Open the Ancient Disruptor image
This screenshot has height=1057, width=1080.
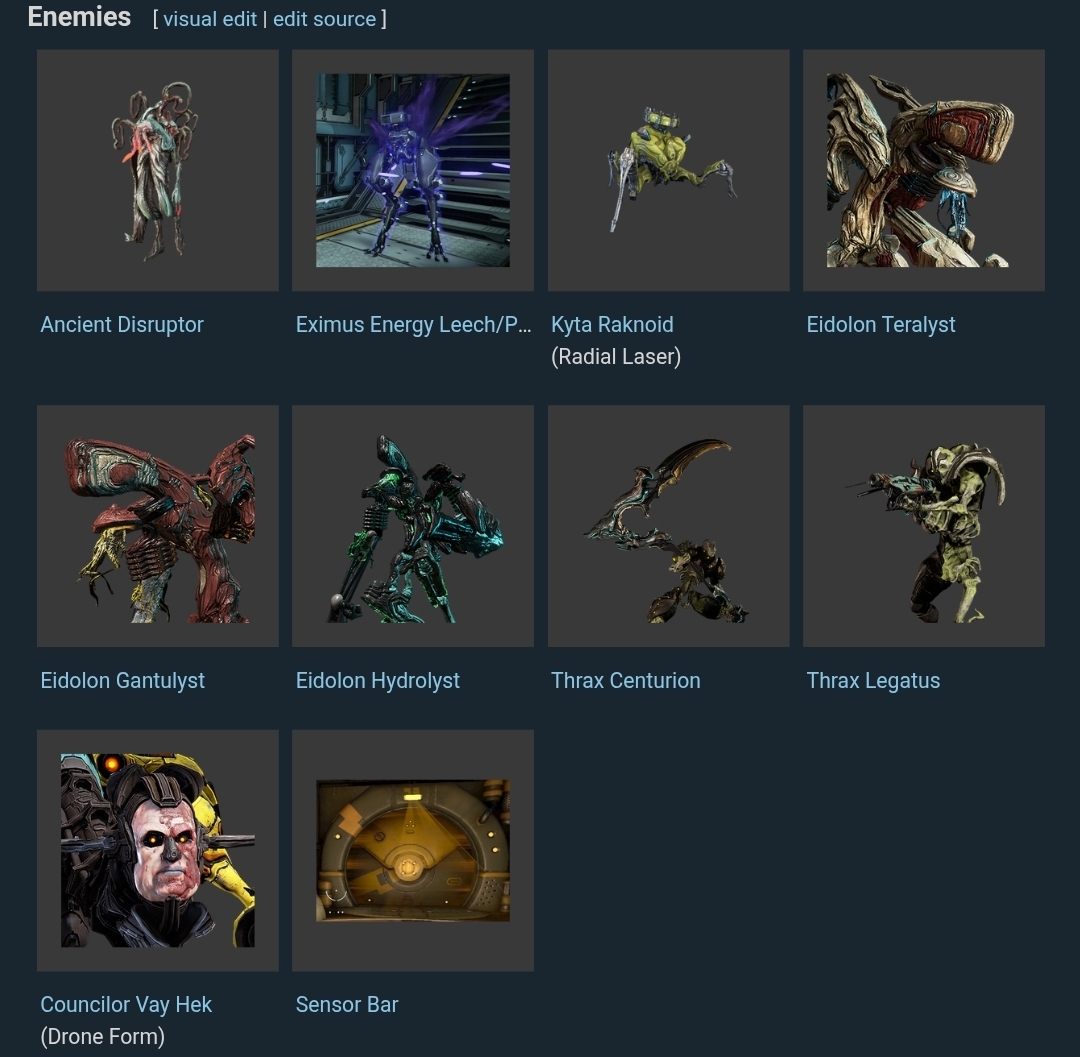click(x=158, y=170)
